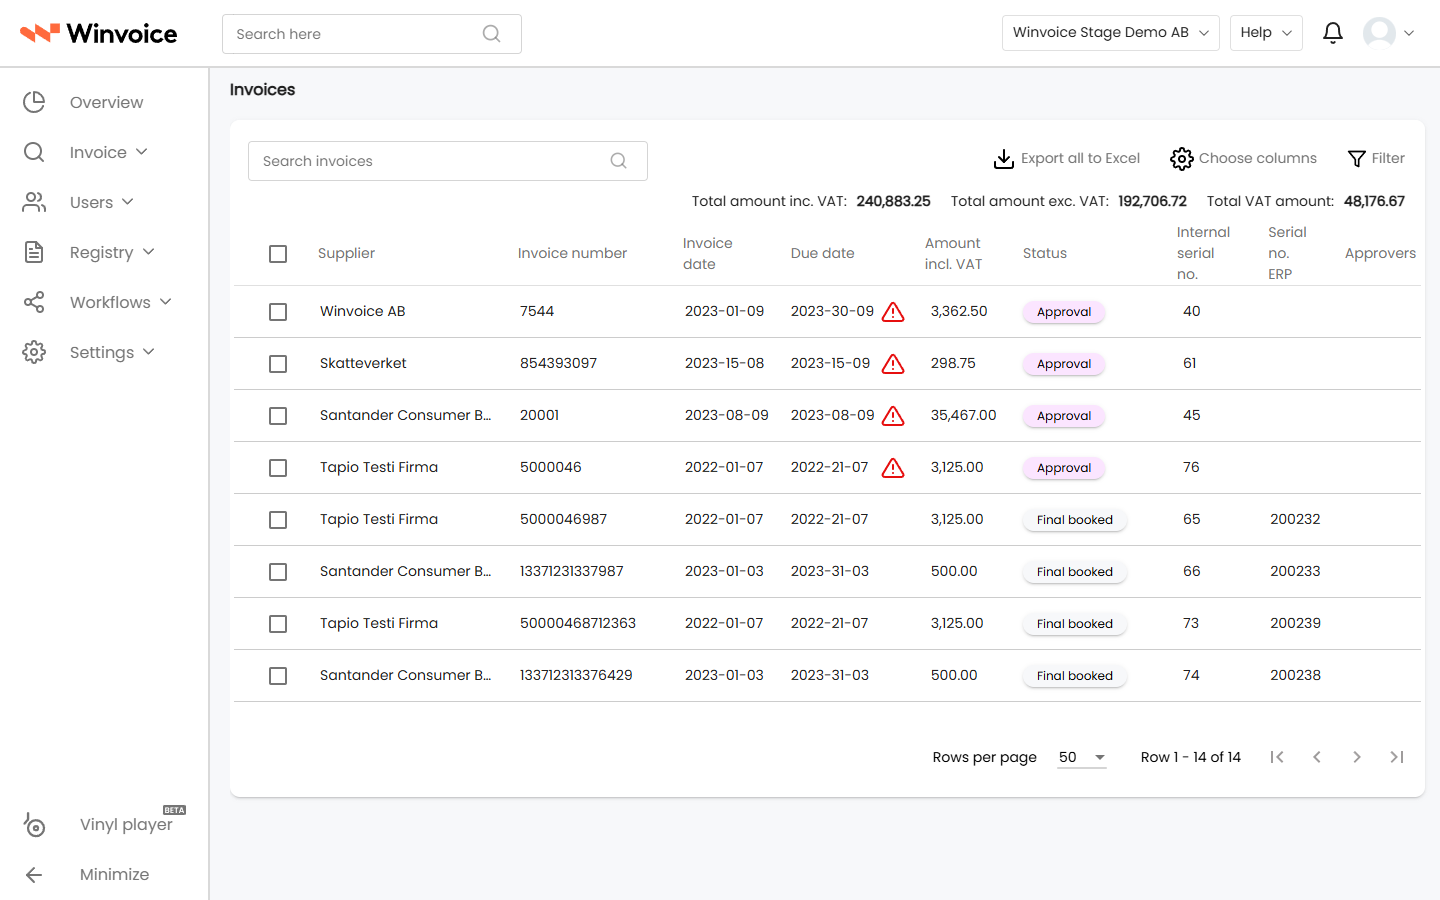This screenshot has height=900, width=1440.
Task: Click the Overview pie chart icon
Action: 34,102
